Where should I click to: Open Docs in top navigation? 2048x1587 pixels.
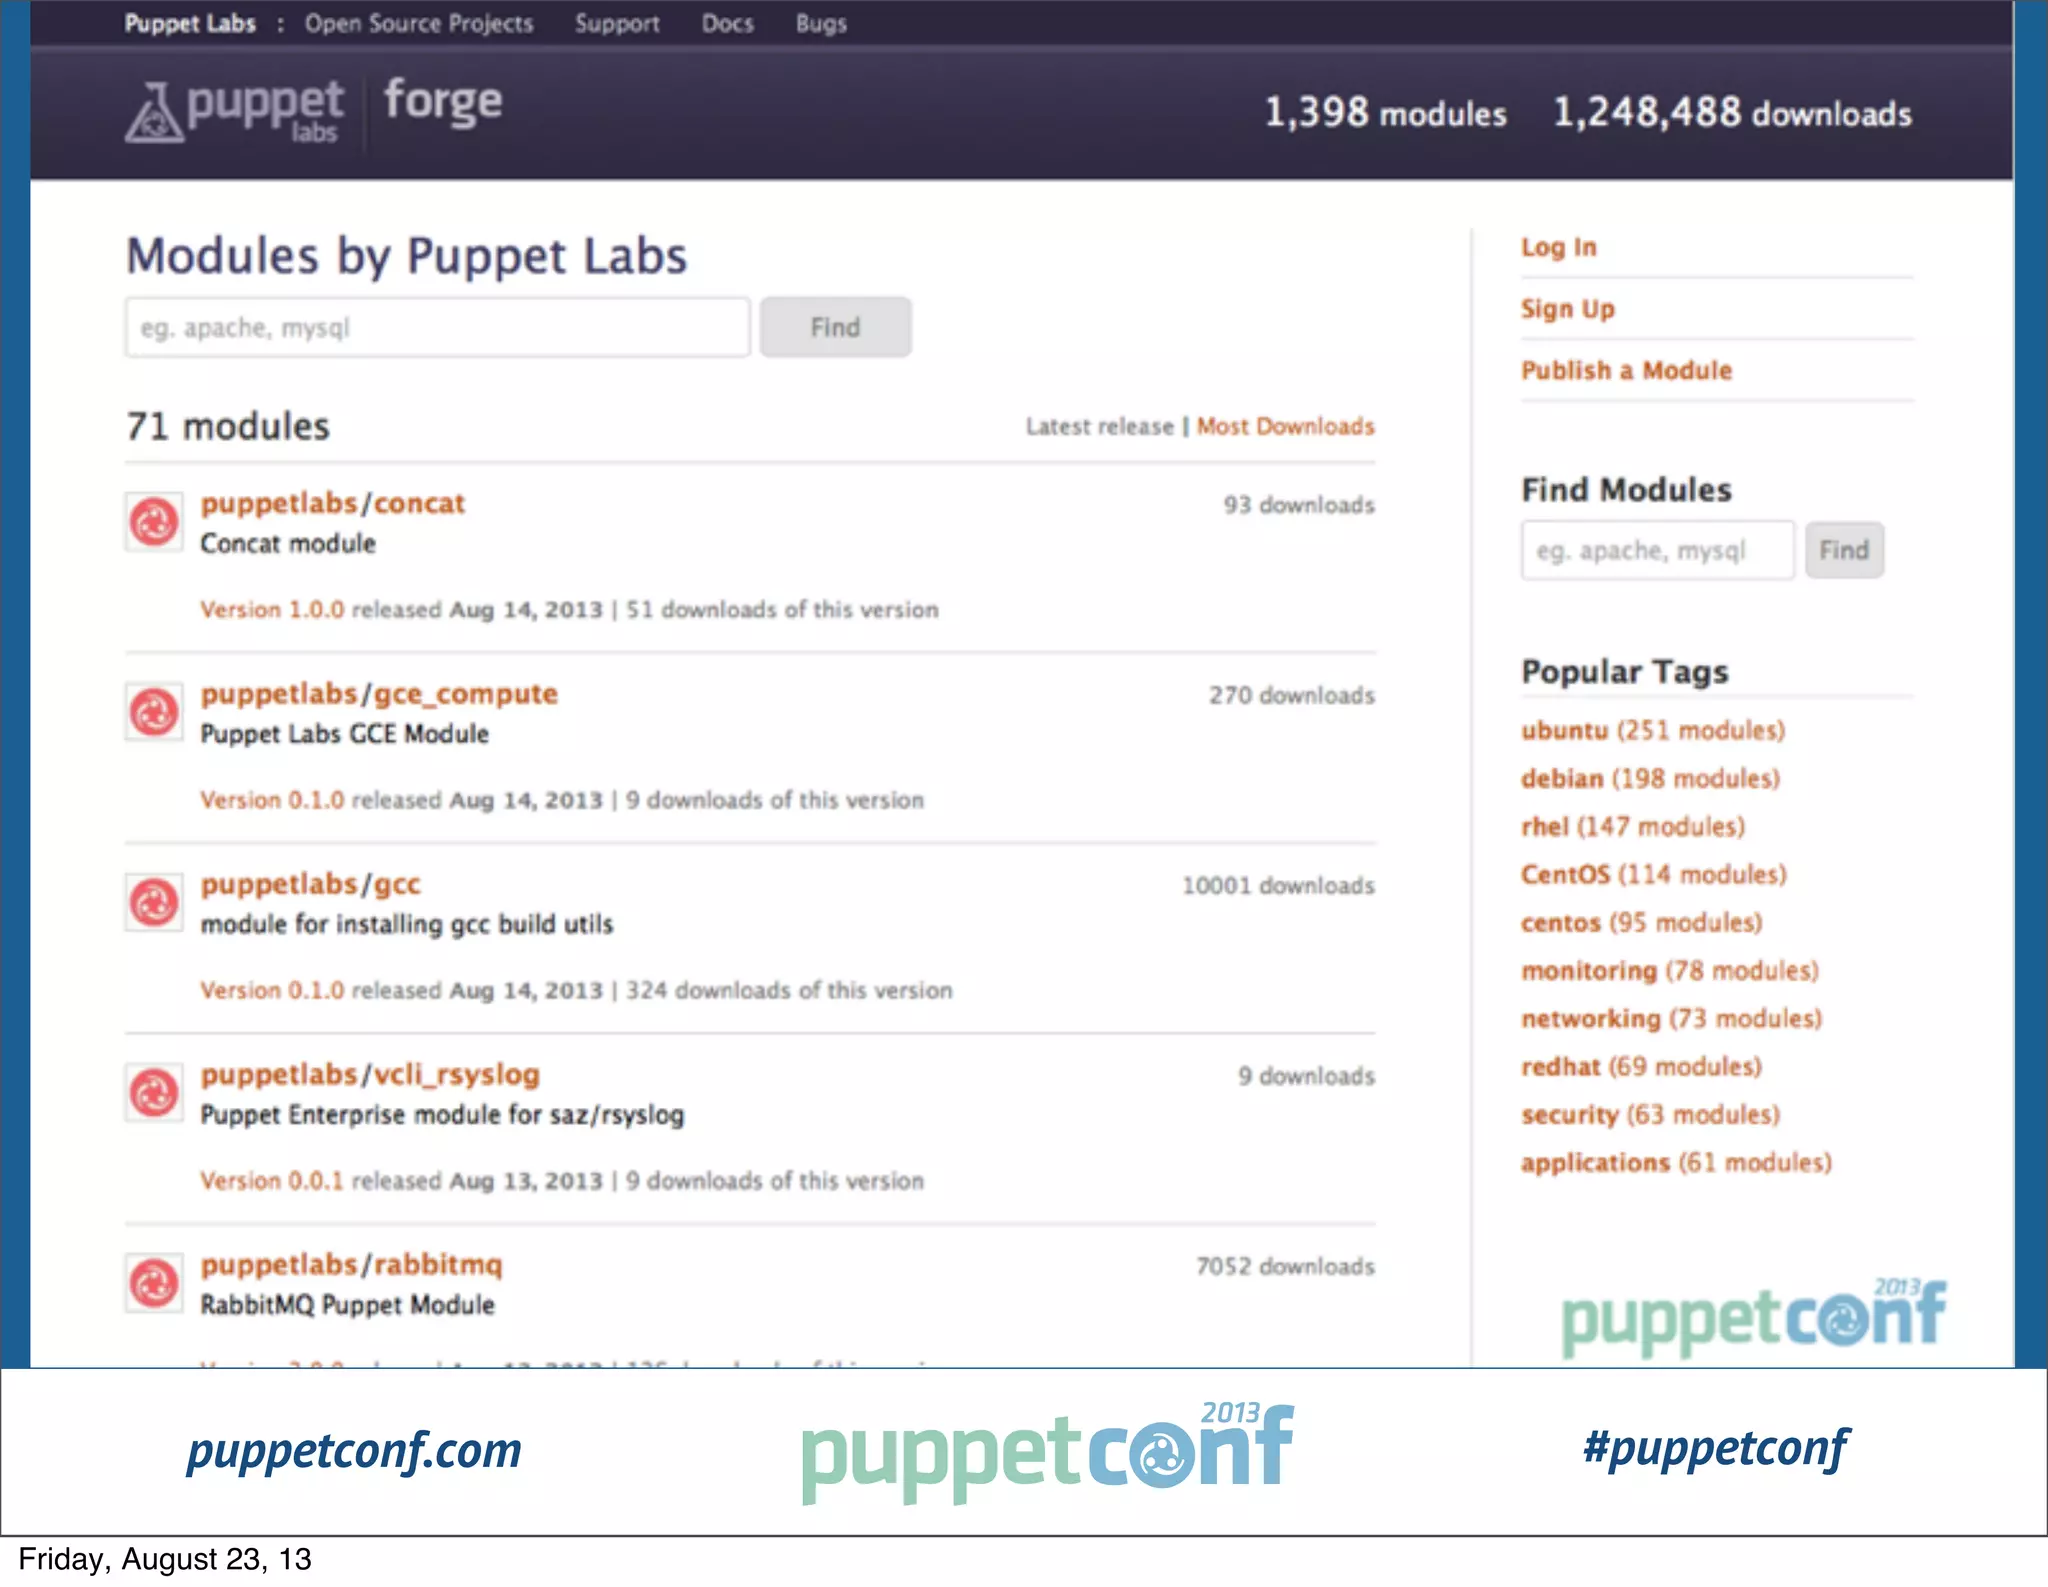click(x=727, y=23)
